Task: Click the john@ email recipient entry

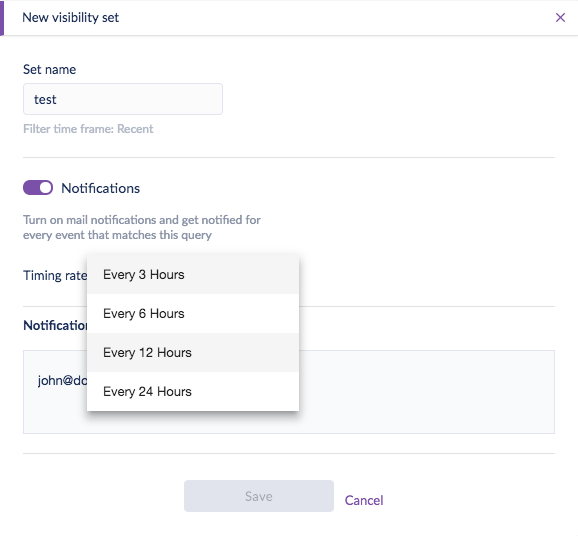Action: [x=62, y=380]
